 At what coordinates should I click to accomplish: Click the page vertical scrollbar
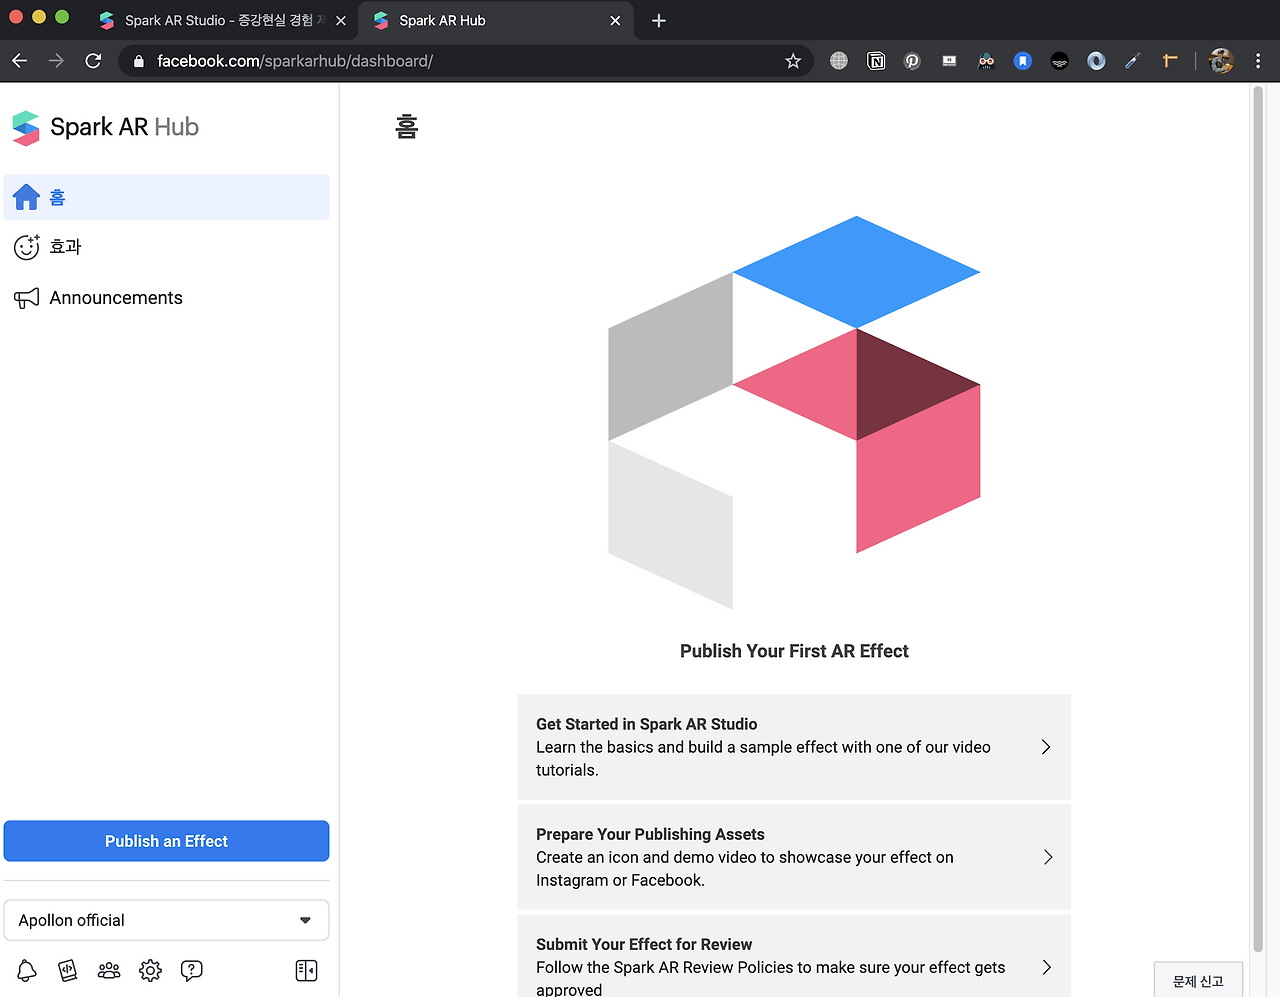(1258, 520)
